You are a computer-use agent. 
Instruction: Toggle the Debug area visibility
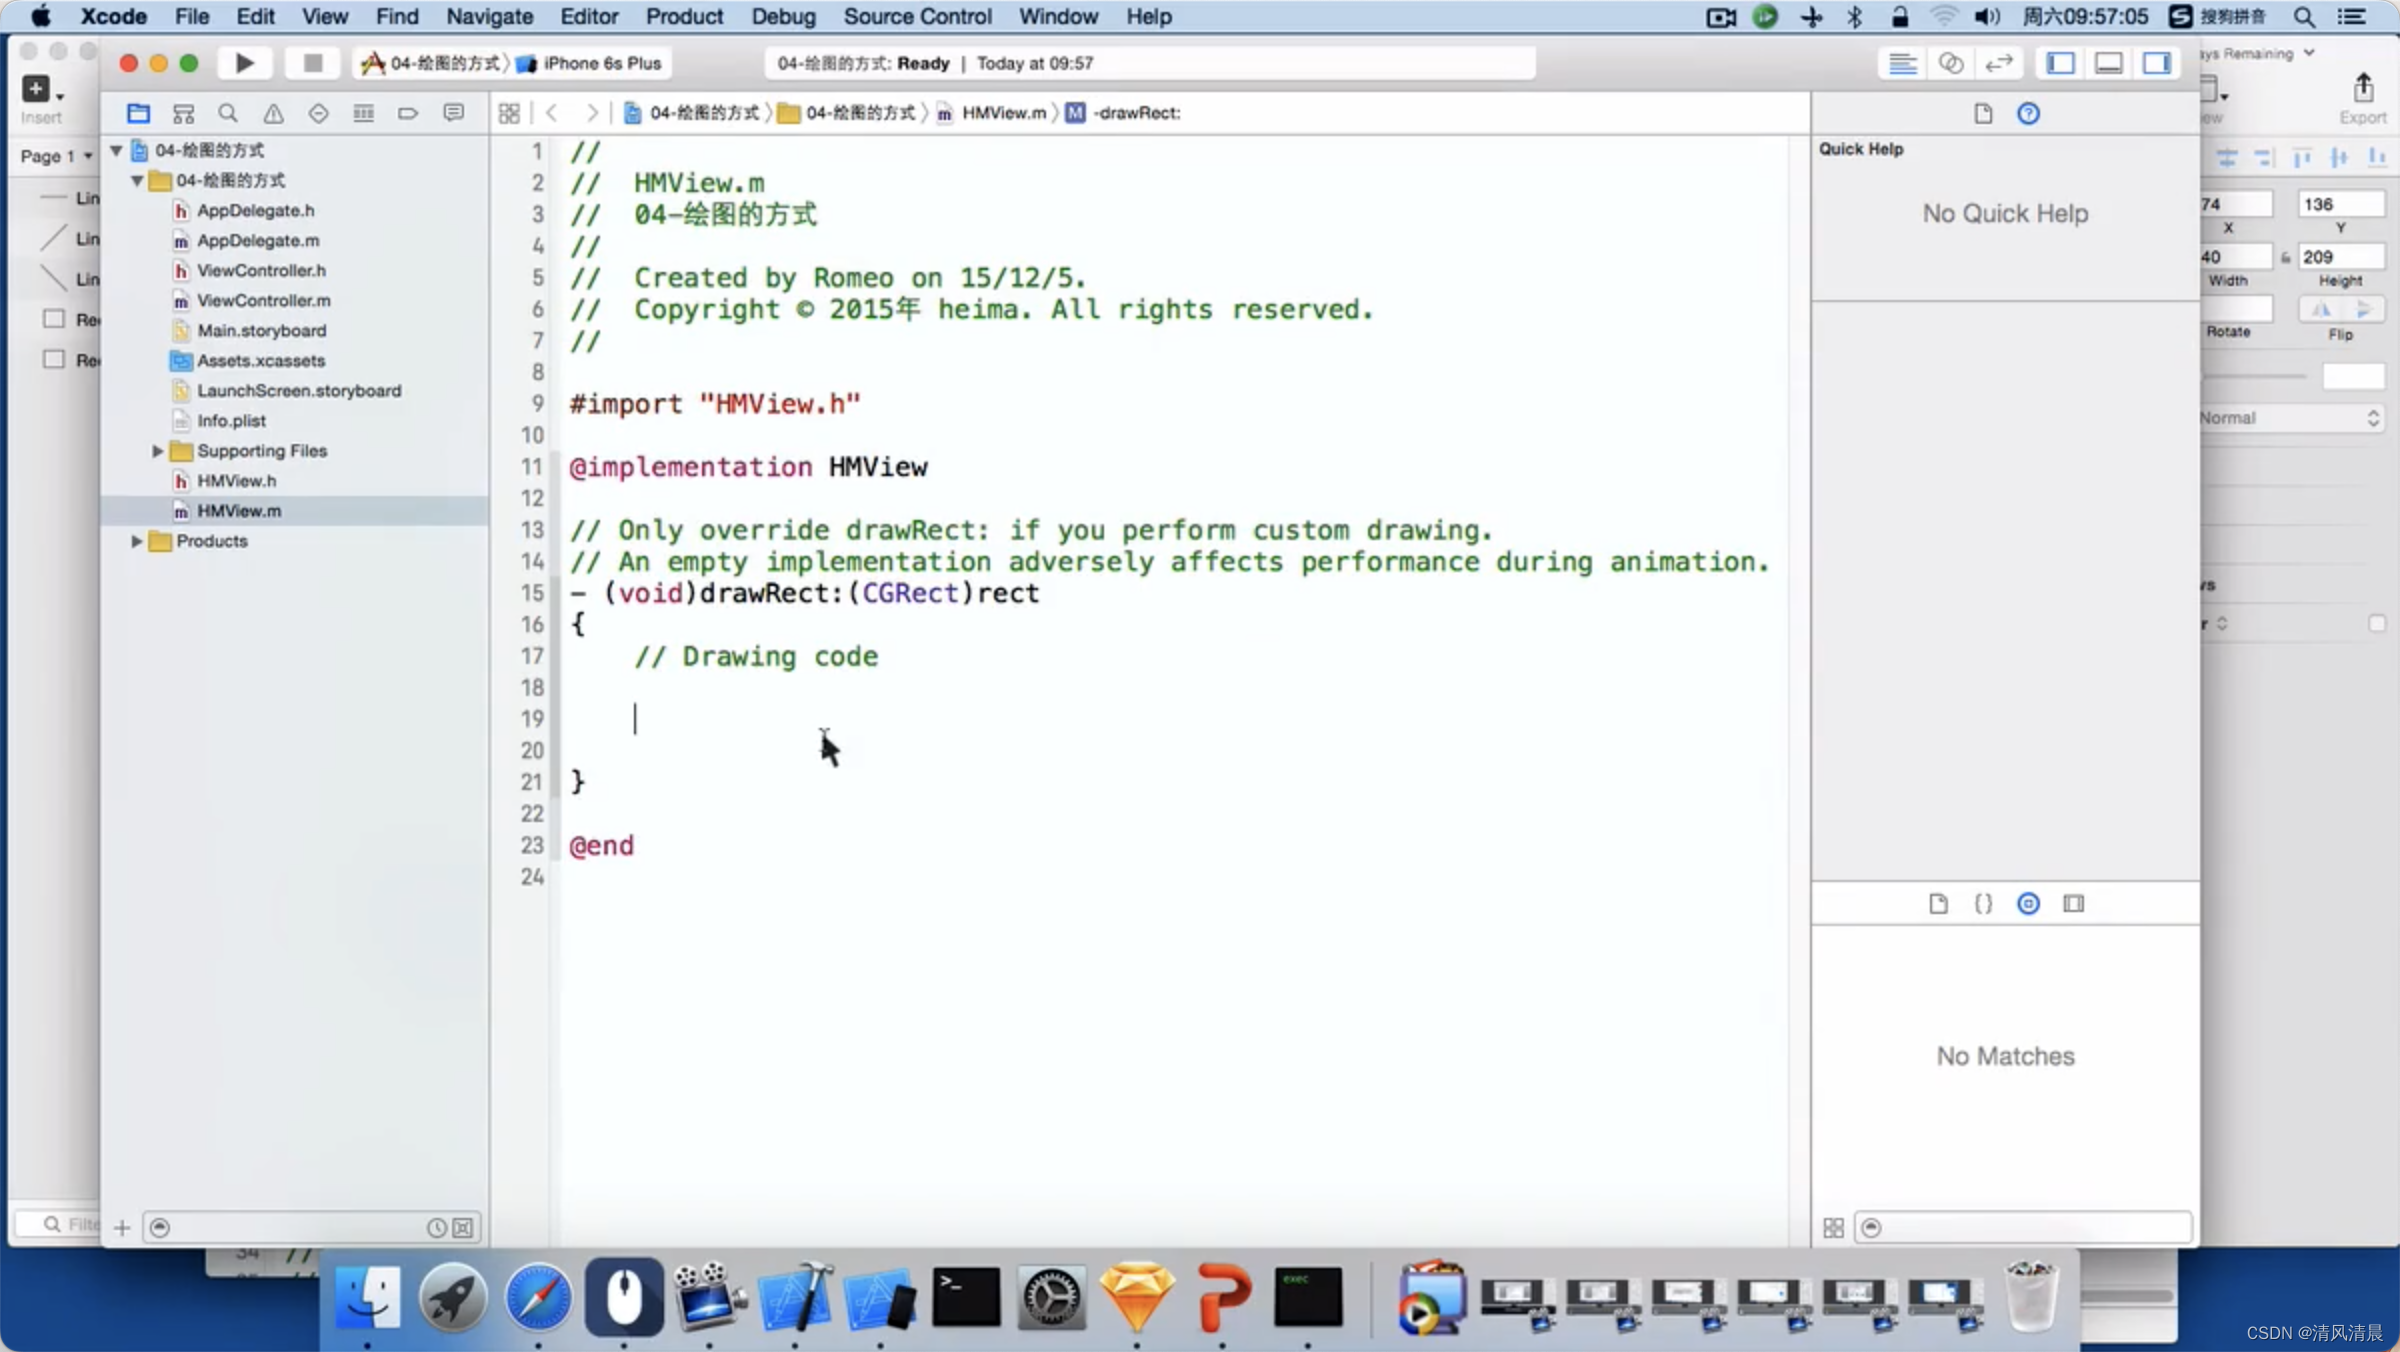coord(2108,63)
